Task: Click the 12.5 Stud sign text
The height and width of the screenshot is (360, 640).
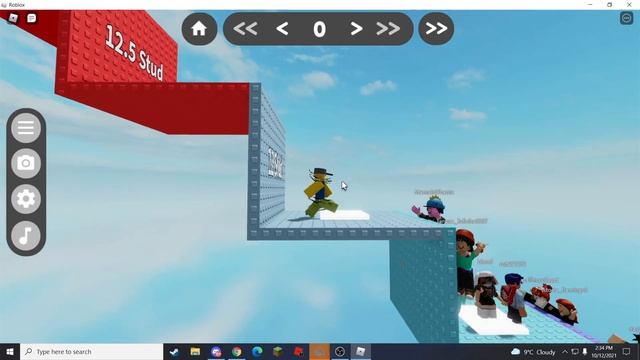Action: [134, 52]
